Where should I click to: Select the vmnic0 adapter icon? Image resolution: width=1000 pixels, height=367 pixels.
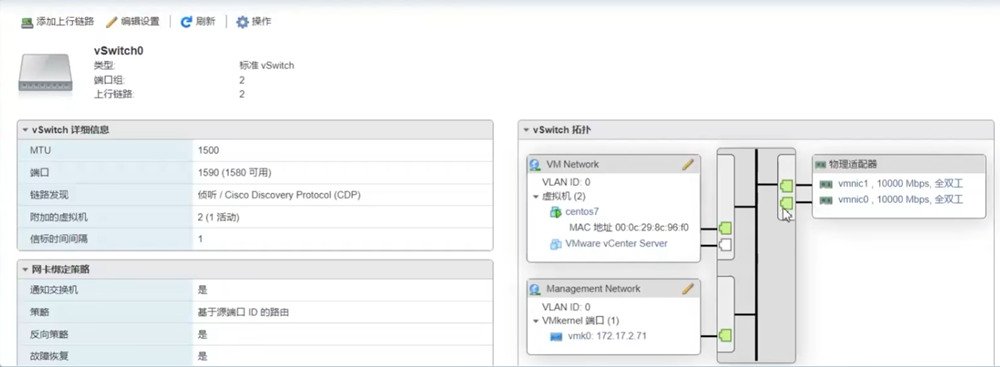coord(825,200)
